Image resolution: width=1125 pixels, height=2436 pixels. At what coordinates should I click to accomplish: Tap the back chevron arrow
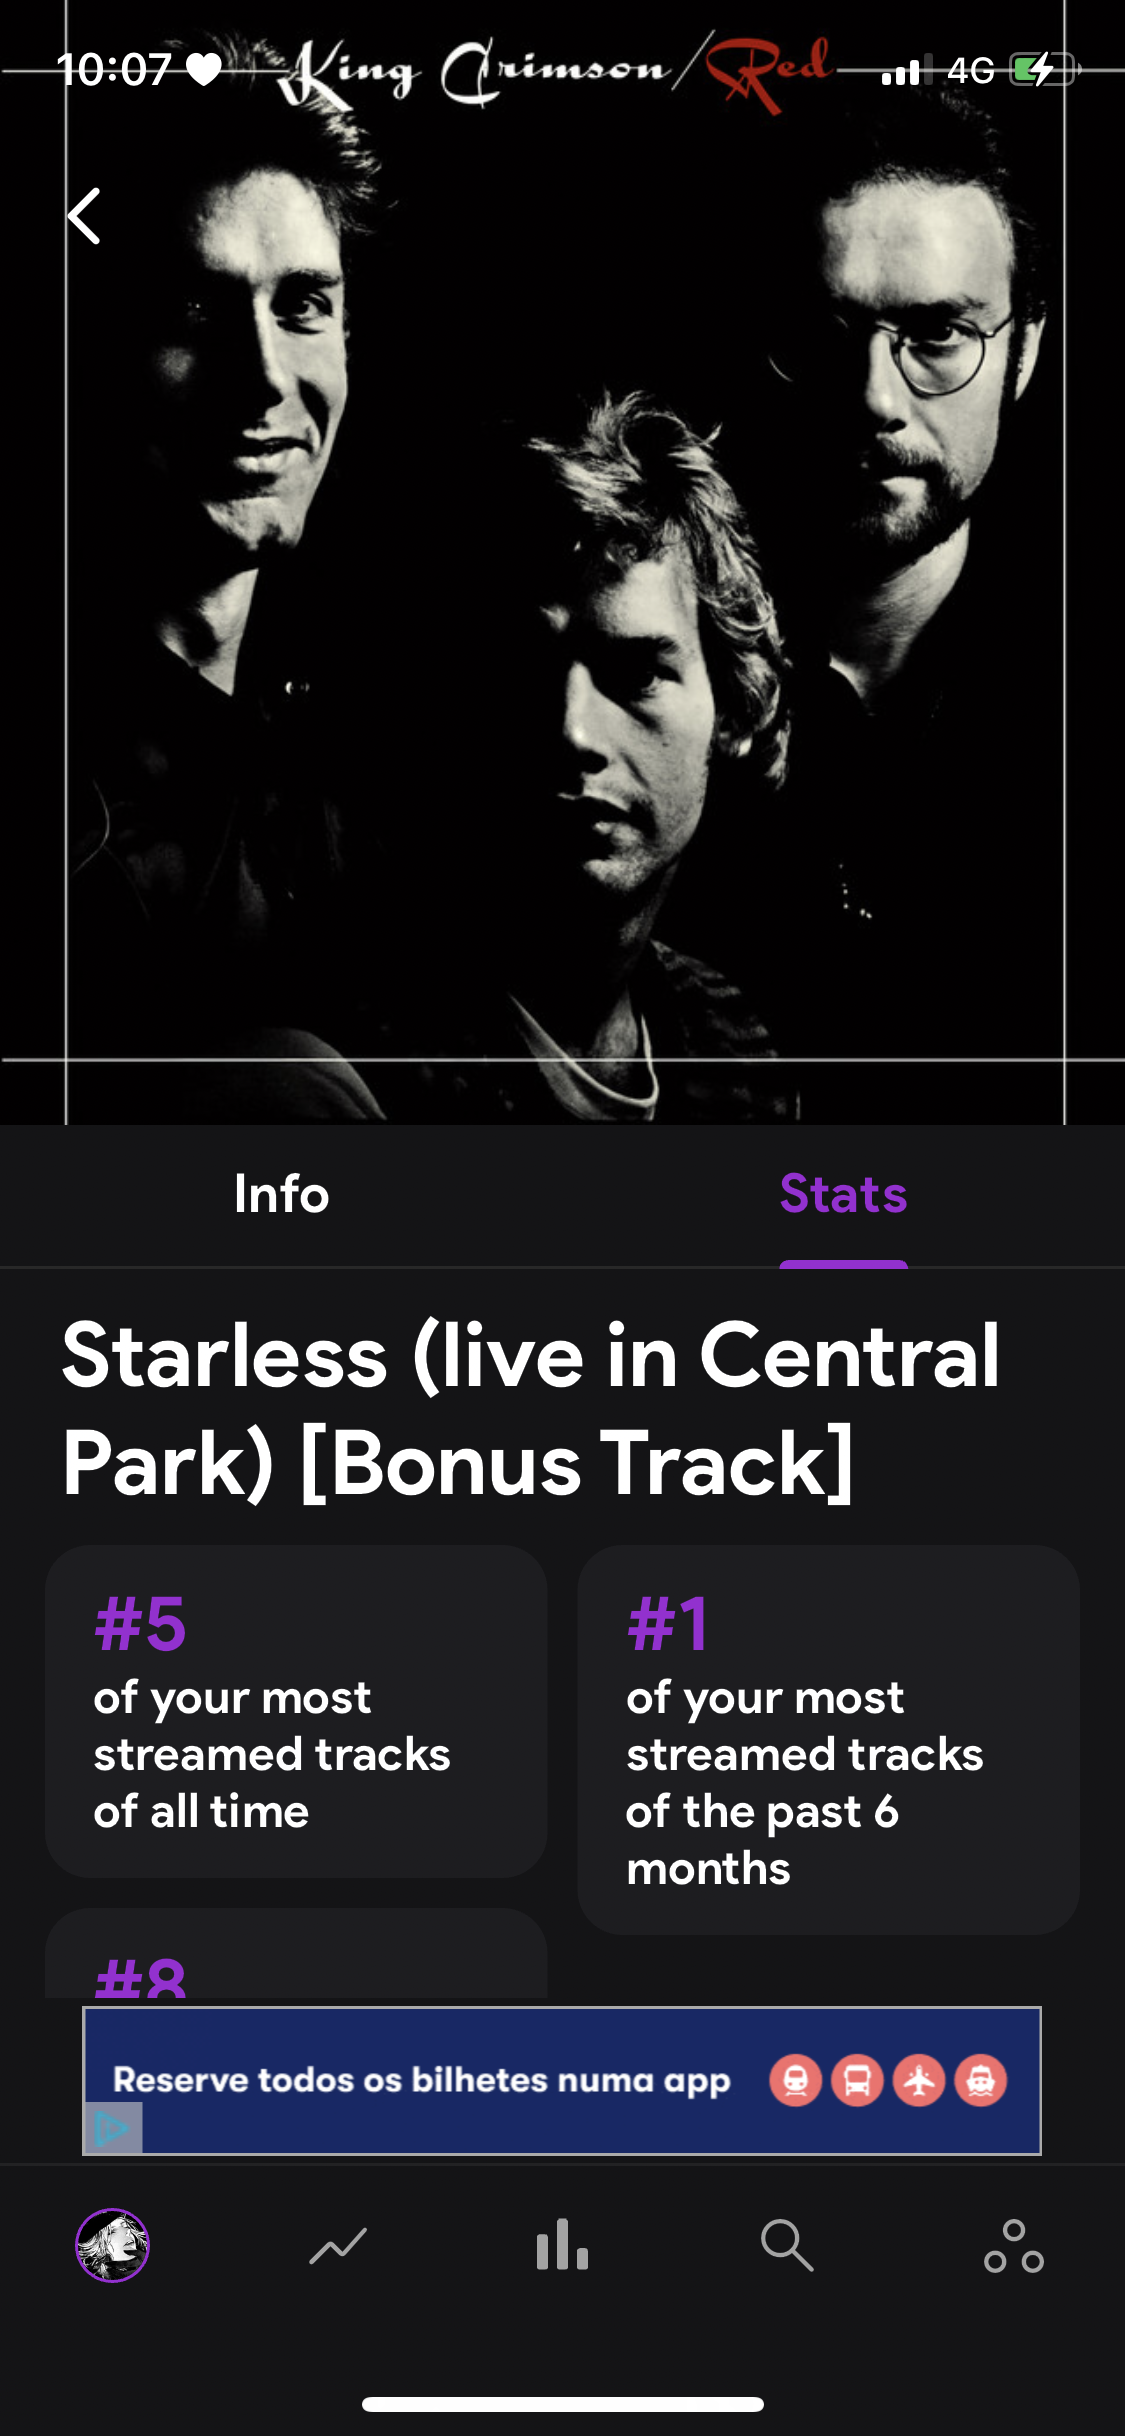pos(85,216)
